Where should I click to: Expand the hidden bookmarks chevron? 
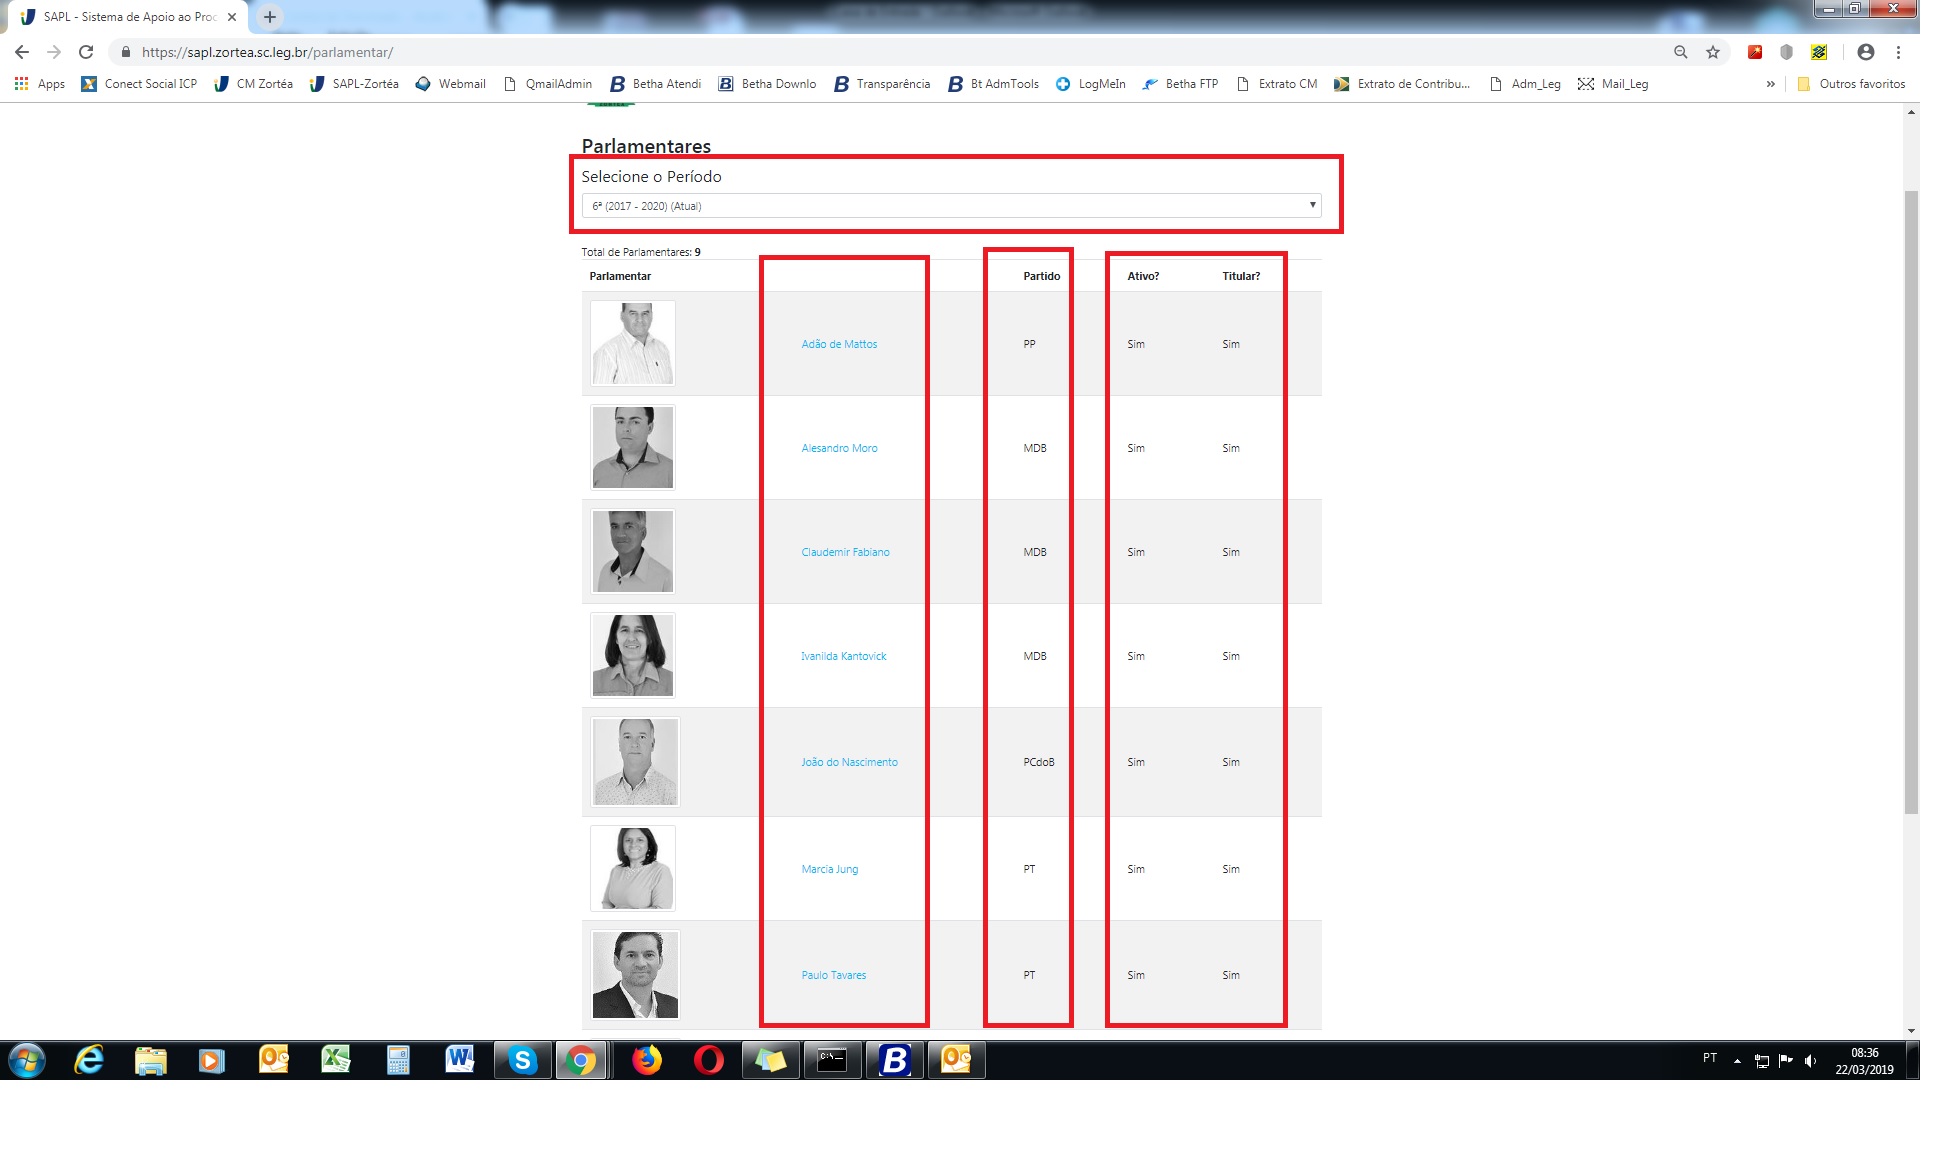point(1770,84)
